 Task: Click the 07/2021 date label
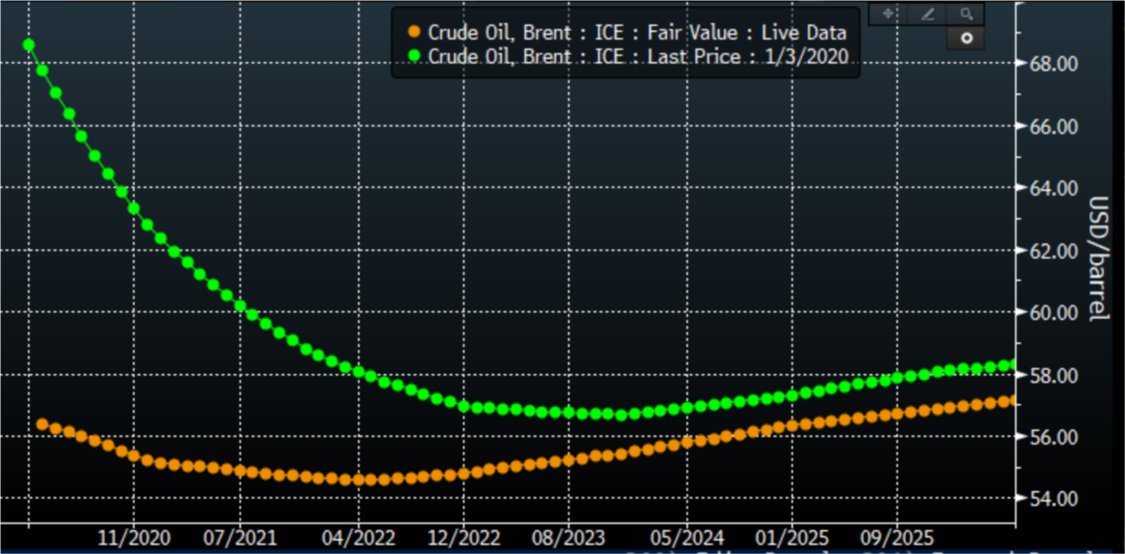[x=240, y=537]
